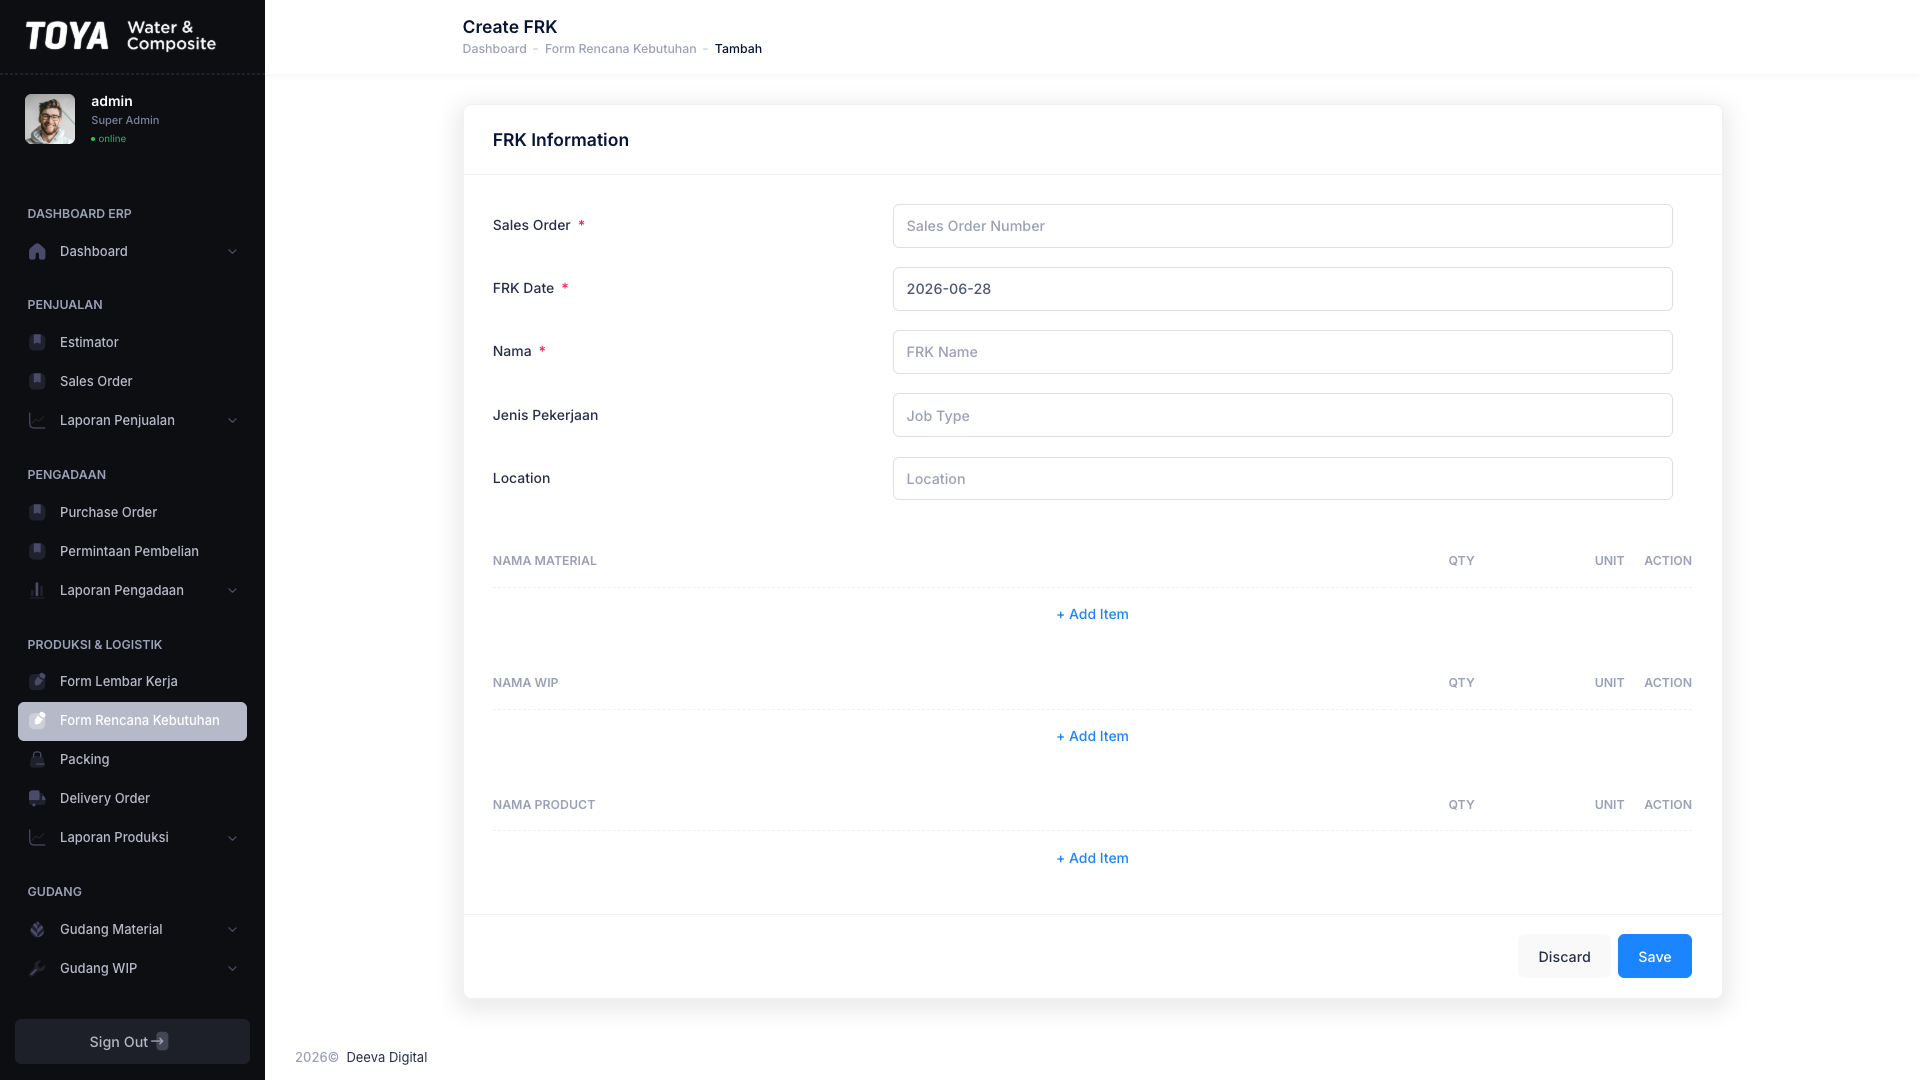Click the Sign Out button
The width and height of the screenshot is (1920, 1080).
coord(132,1041)
